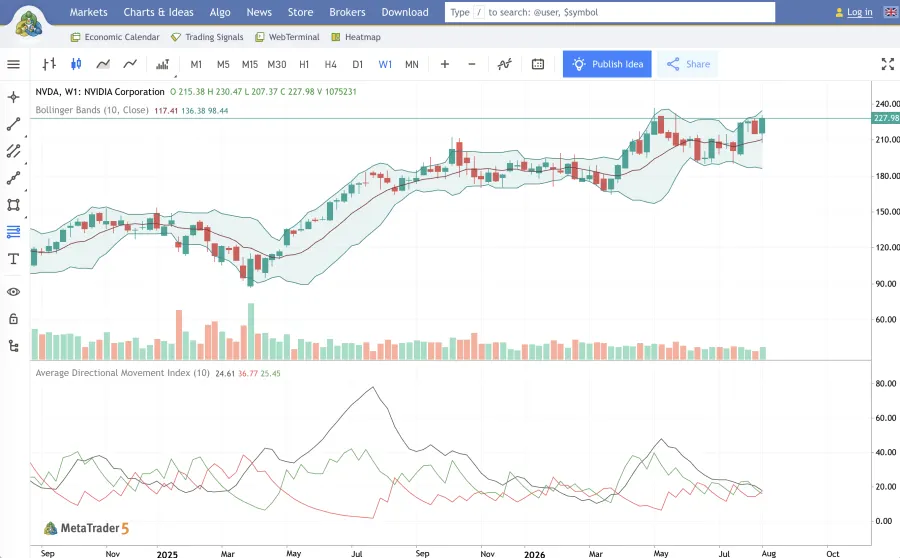Select the parallel channel tool
This screenshot has height=558, width=900.
[x=13, y=151]
